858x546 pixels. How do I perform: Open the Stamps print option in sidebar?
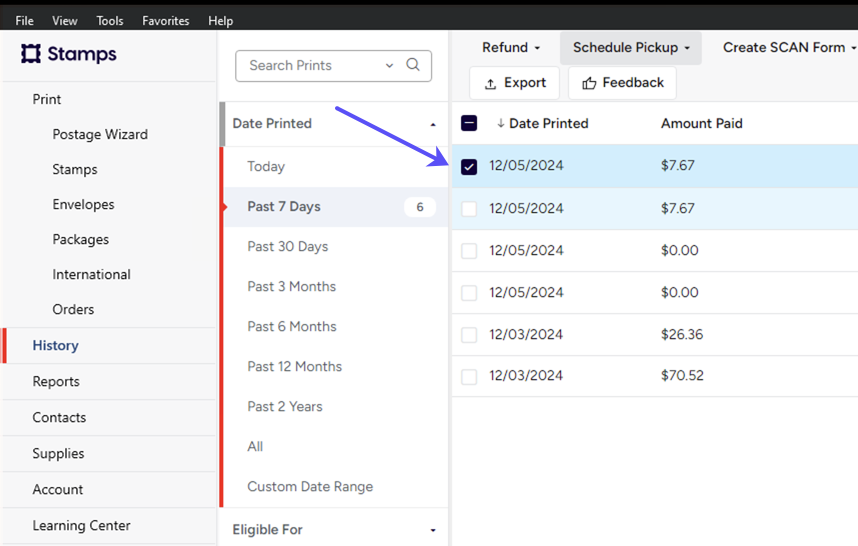pos(75,170)
